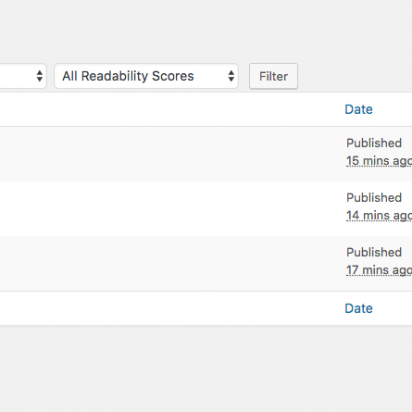Click the up-down arrows of Readability Scores selector
Viewport: 412px width, 412px height.
click(x=231, y=76)
